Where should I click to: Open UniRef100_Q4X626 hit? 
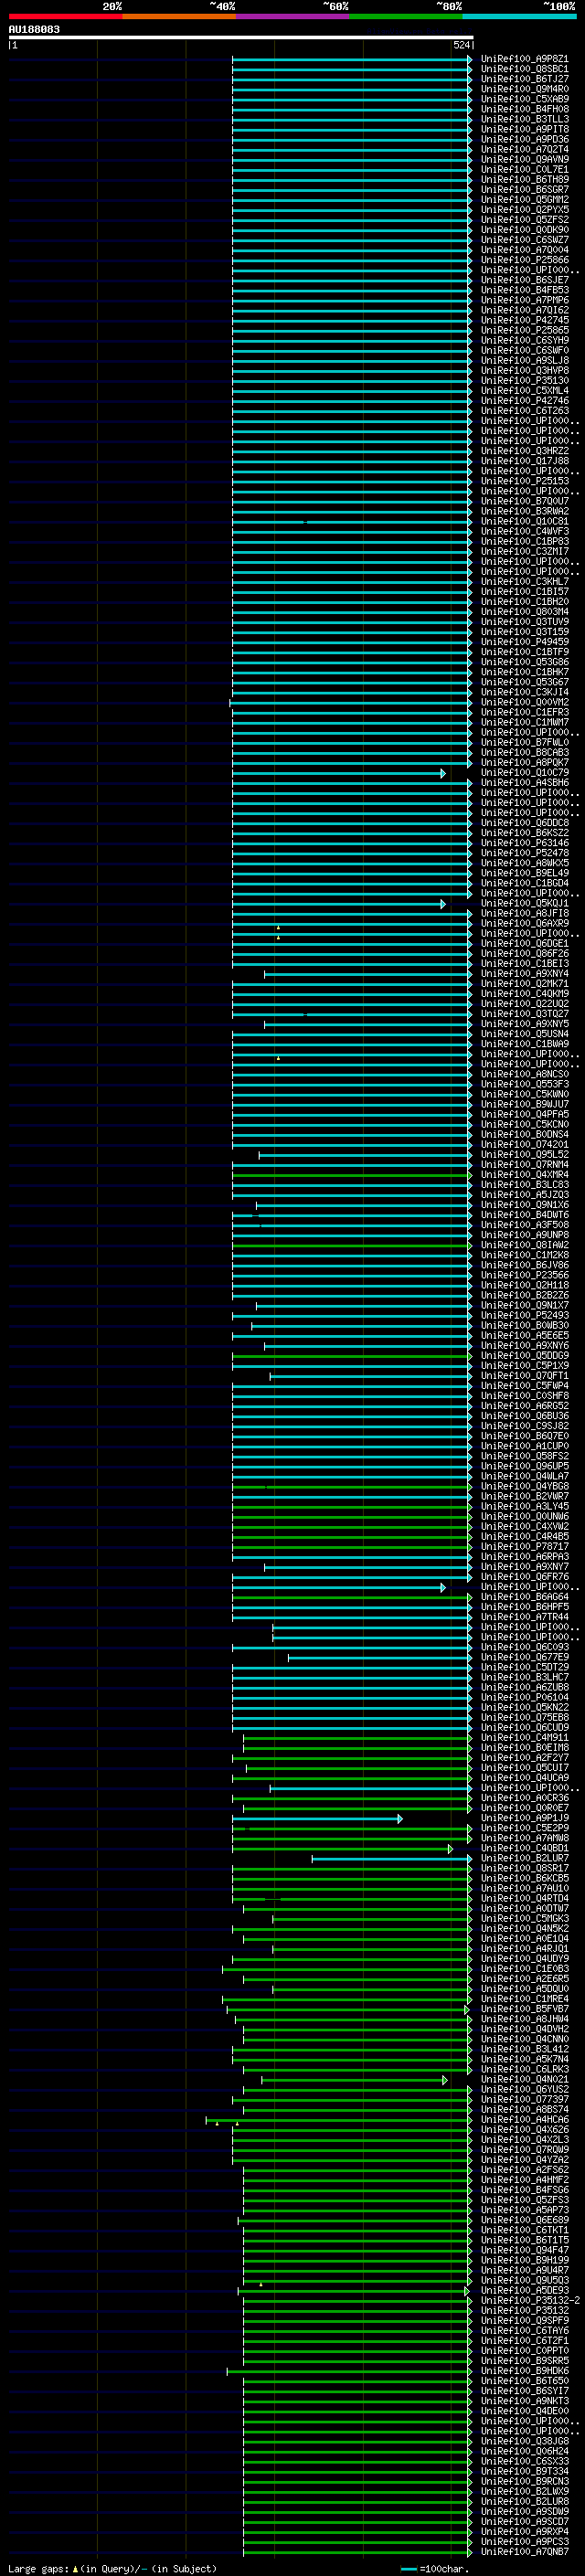(x=524, y=2129)
